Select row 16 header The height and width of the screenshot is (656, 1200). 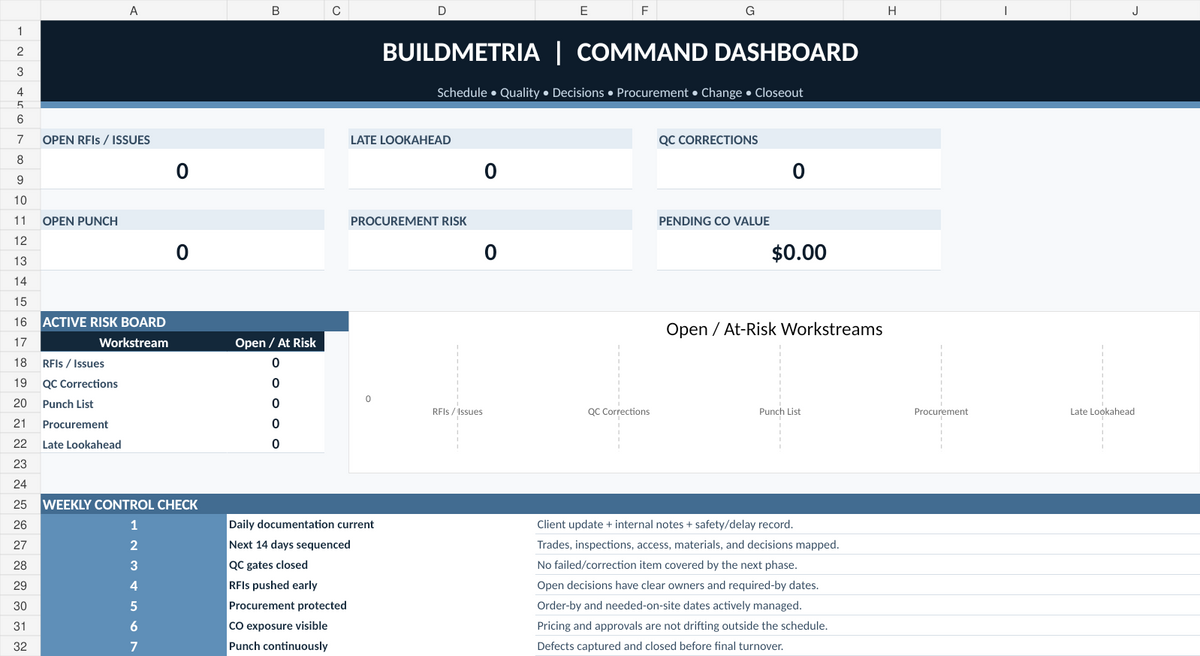coord(20,322)
